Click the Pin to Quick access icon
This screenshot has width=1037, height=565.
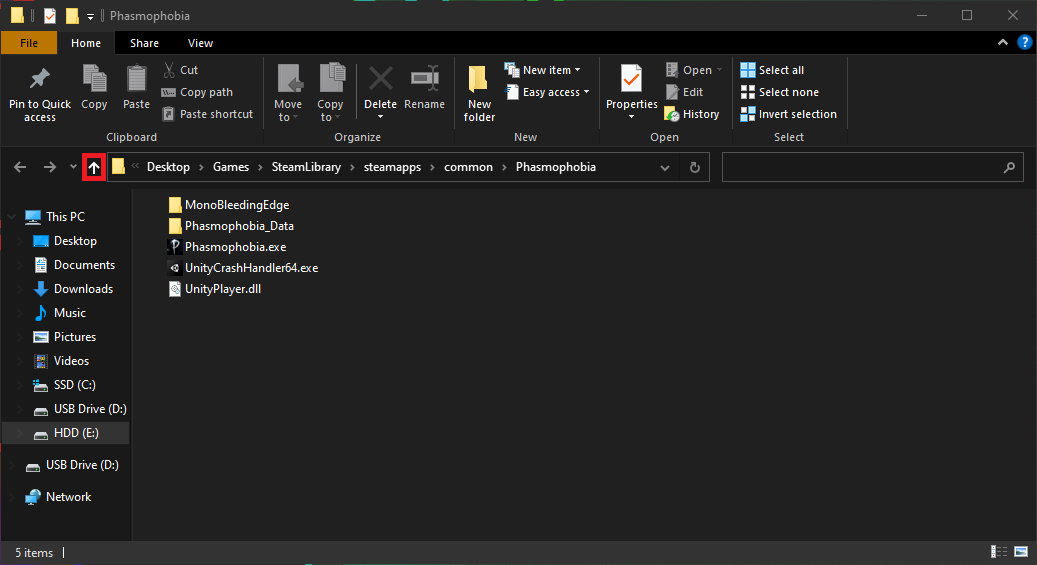tap(39, 79)
